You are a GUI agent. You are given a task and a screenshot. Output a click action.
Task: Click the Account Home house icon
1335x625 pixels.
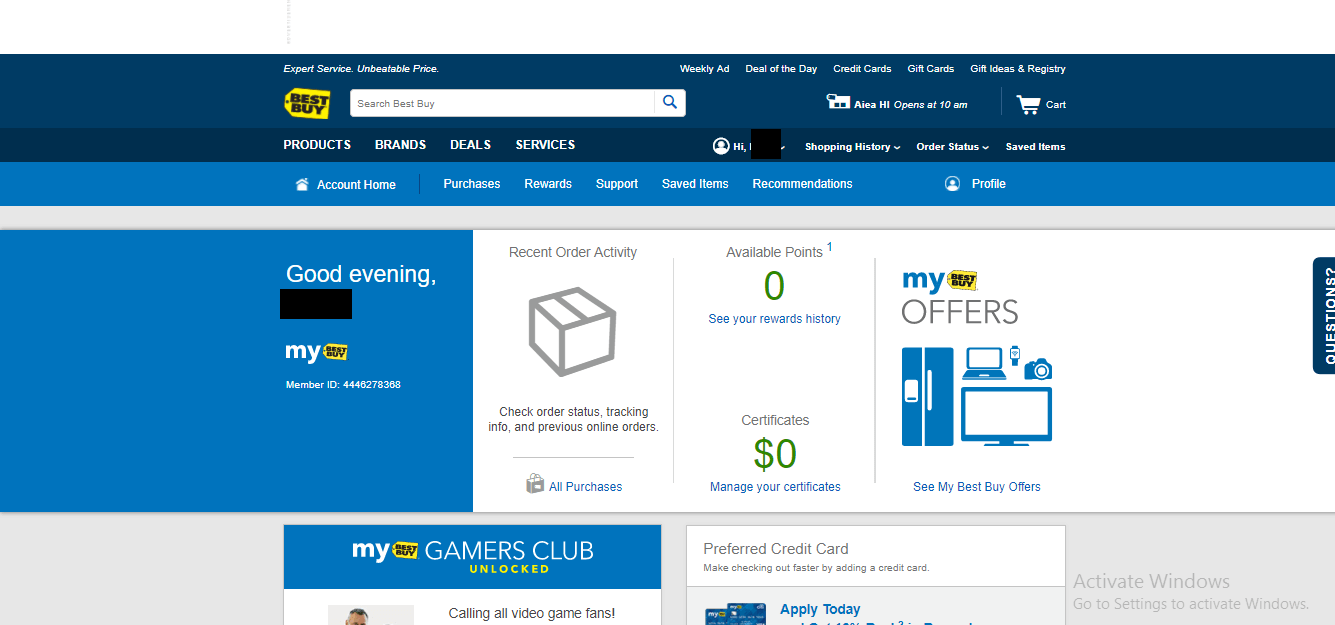tap(302, 184)
